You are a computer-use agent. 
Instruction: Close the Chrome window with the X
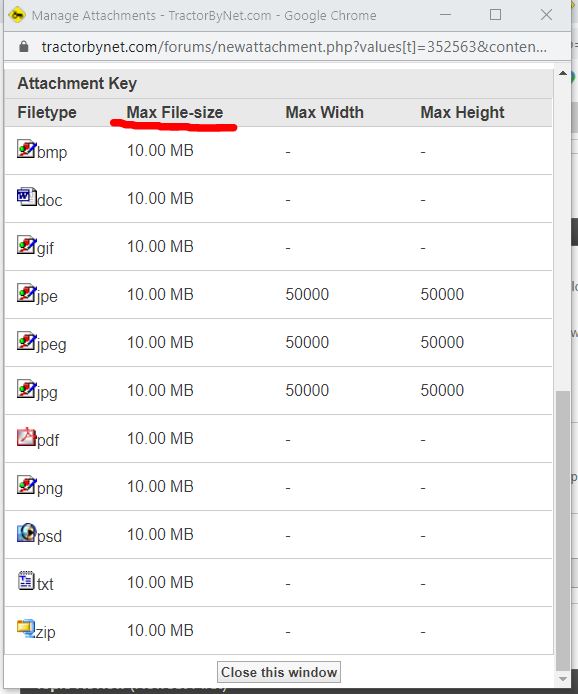(546, 15)
